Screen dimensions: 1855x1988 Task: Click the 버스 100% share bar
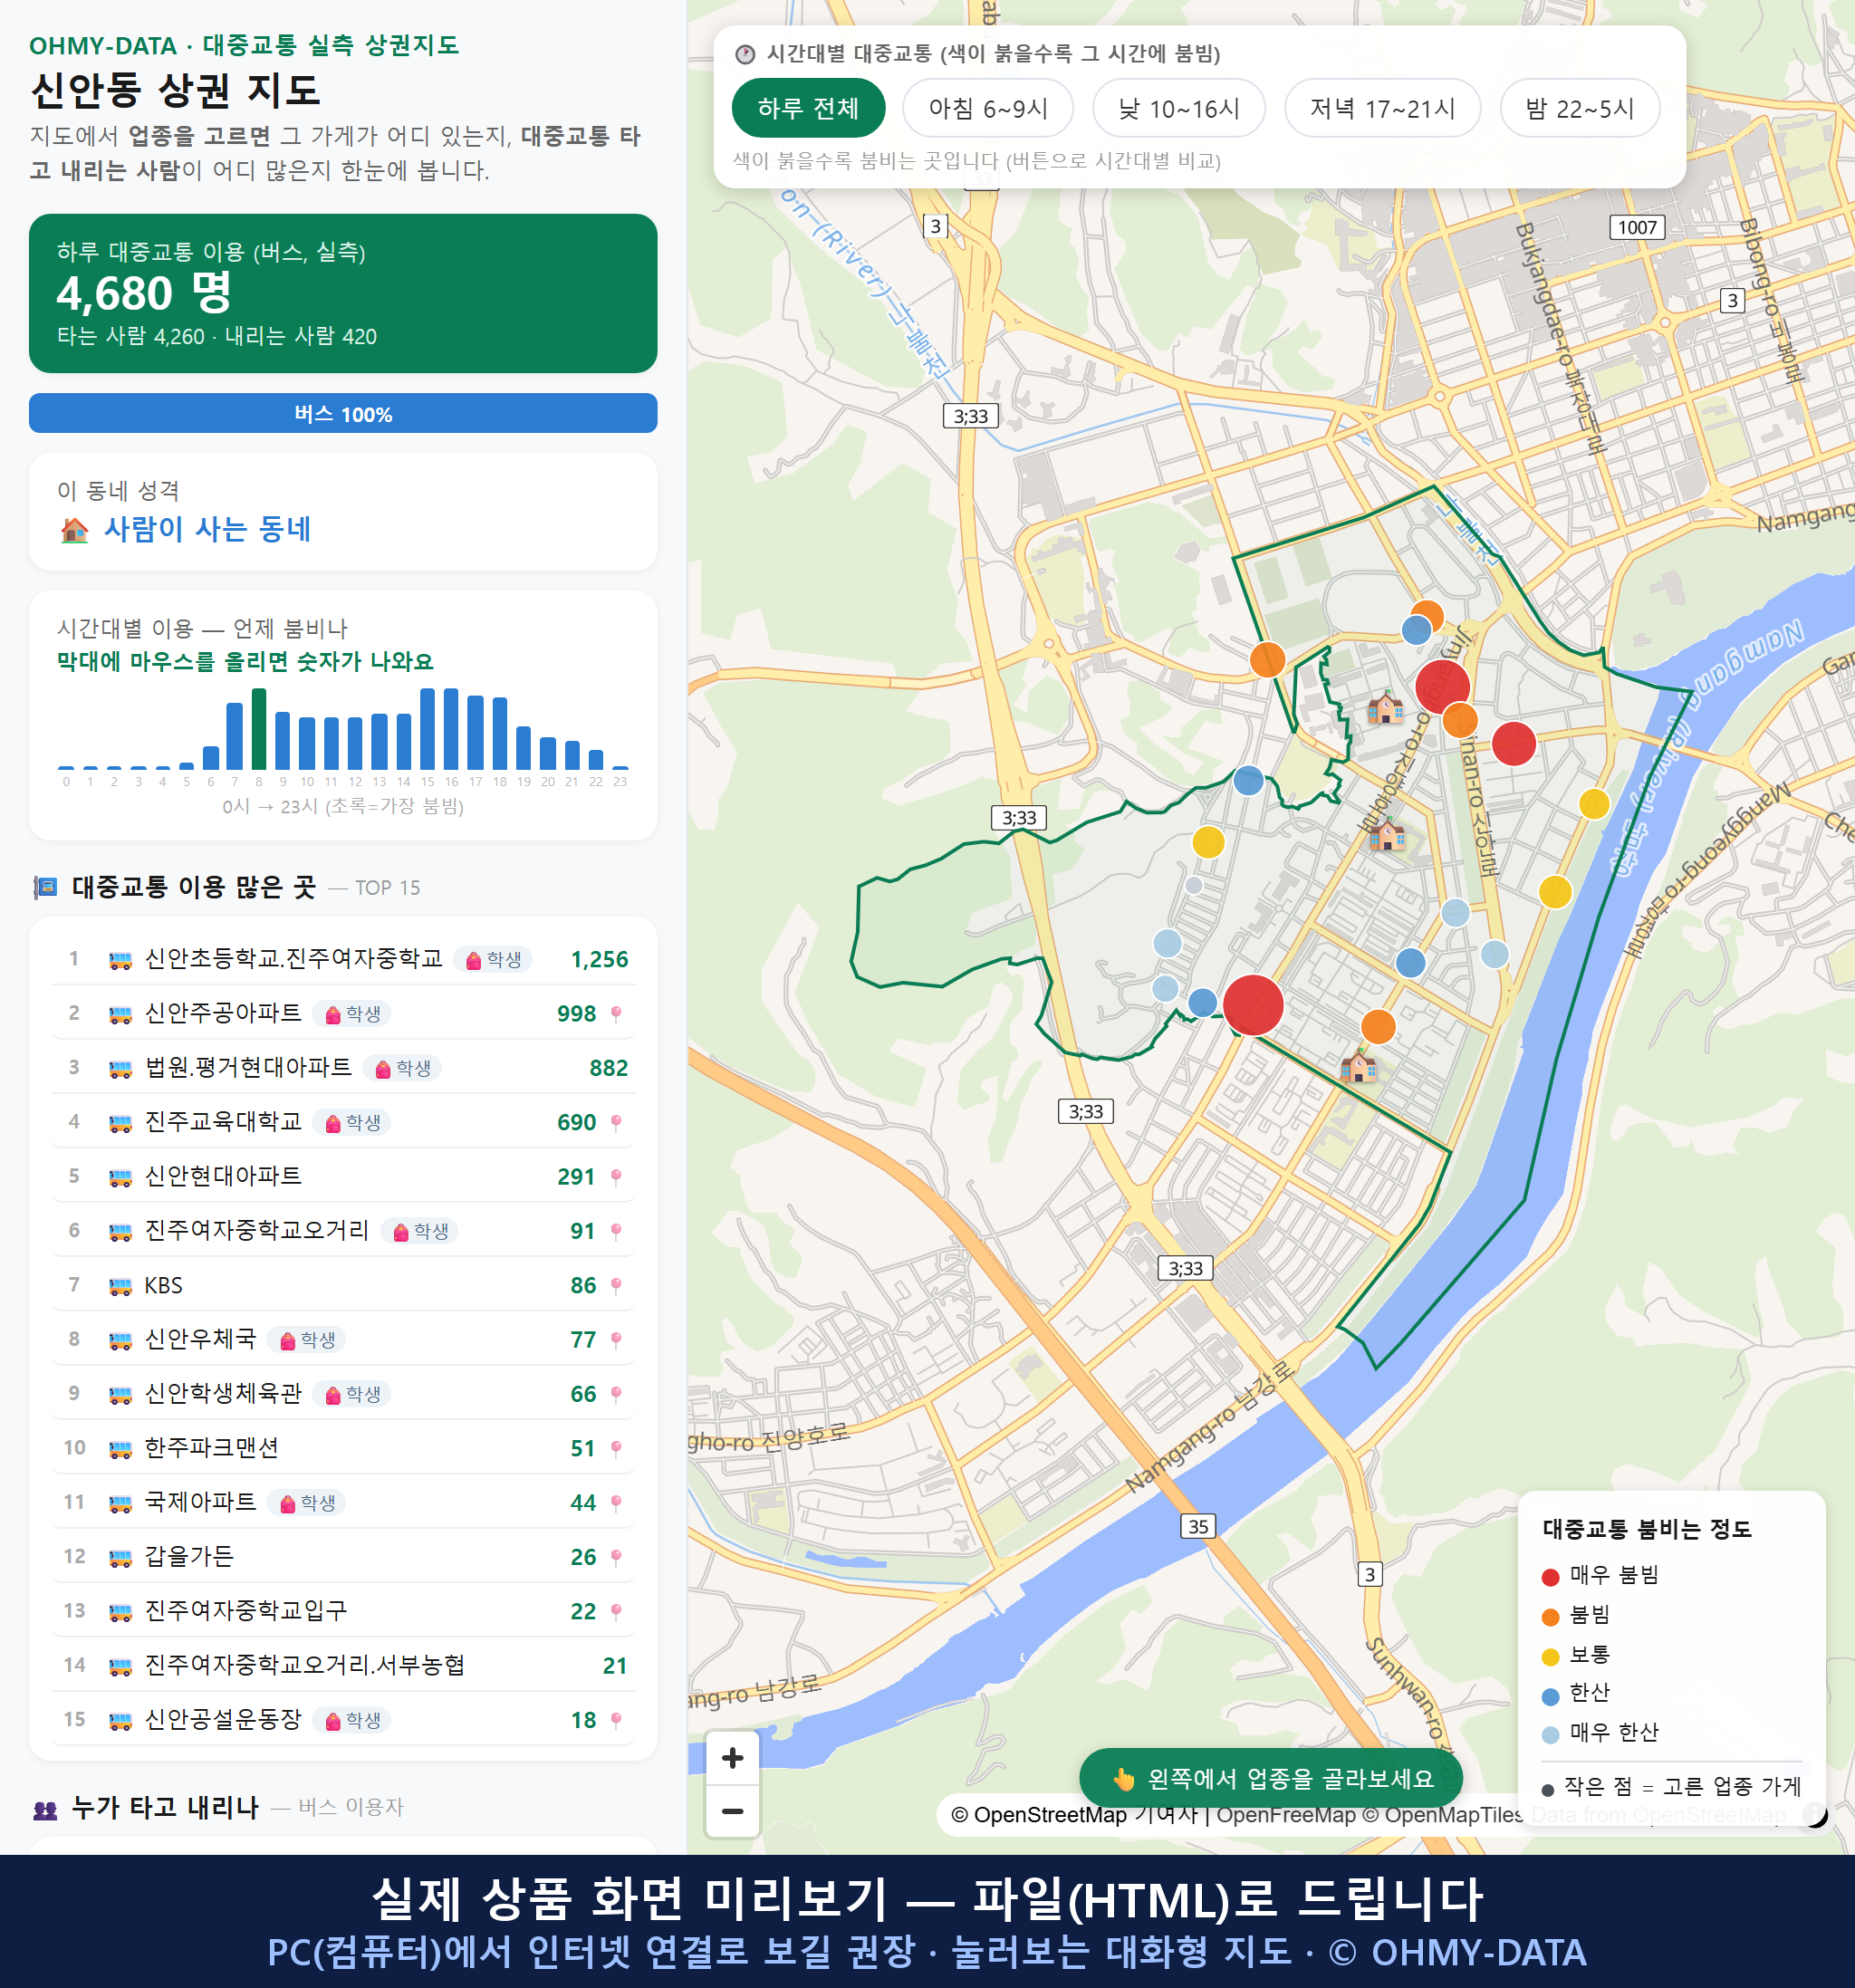pos(343,413)
